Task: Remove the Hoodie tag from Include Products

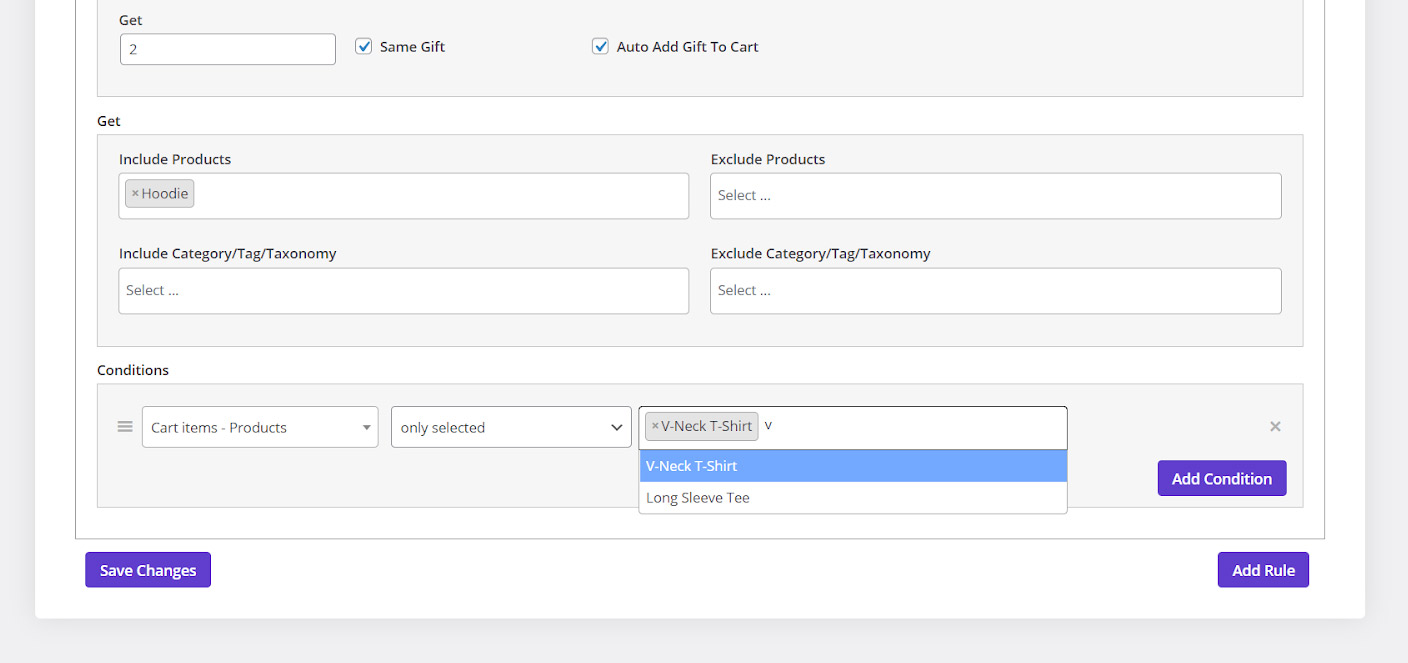Action: pyautogui.click(x=135, y=194)
